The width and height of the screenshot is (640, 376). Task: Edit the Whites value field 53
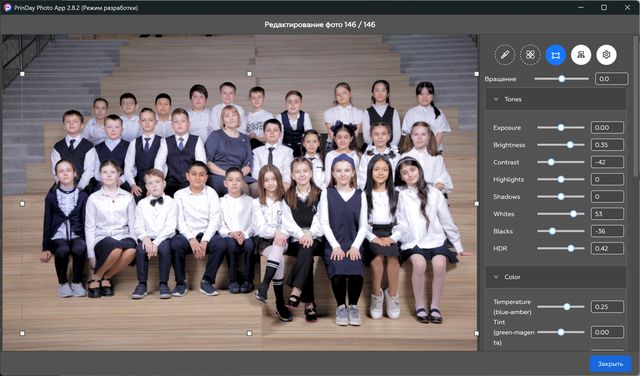[607, 214]
